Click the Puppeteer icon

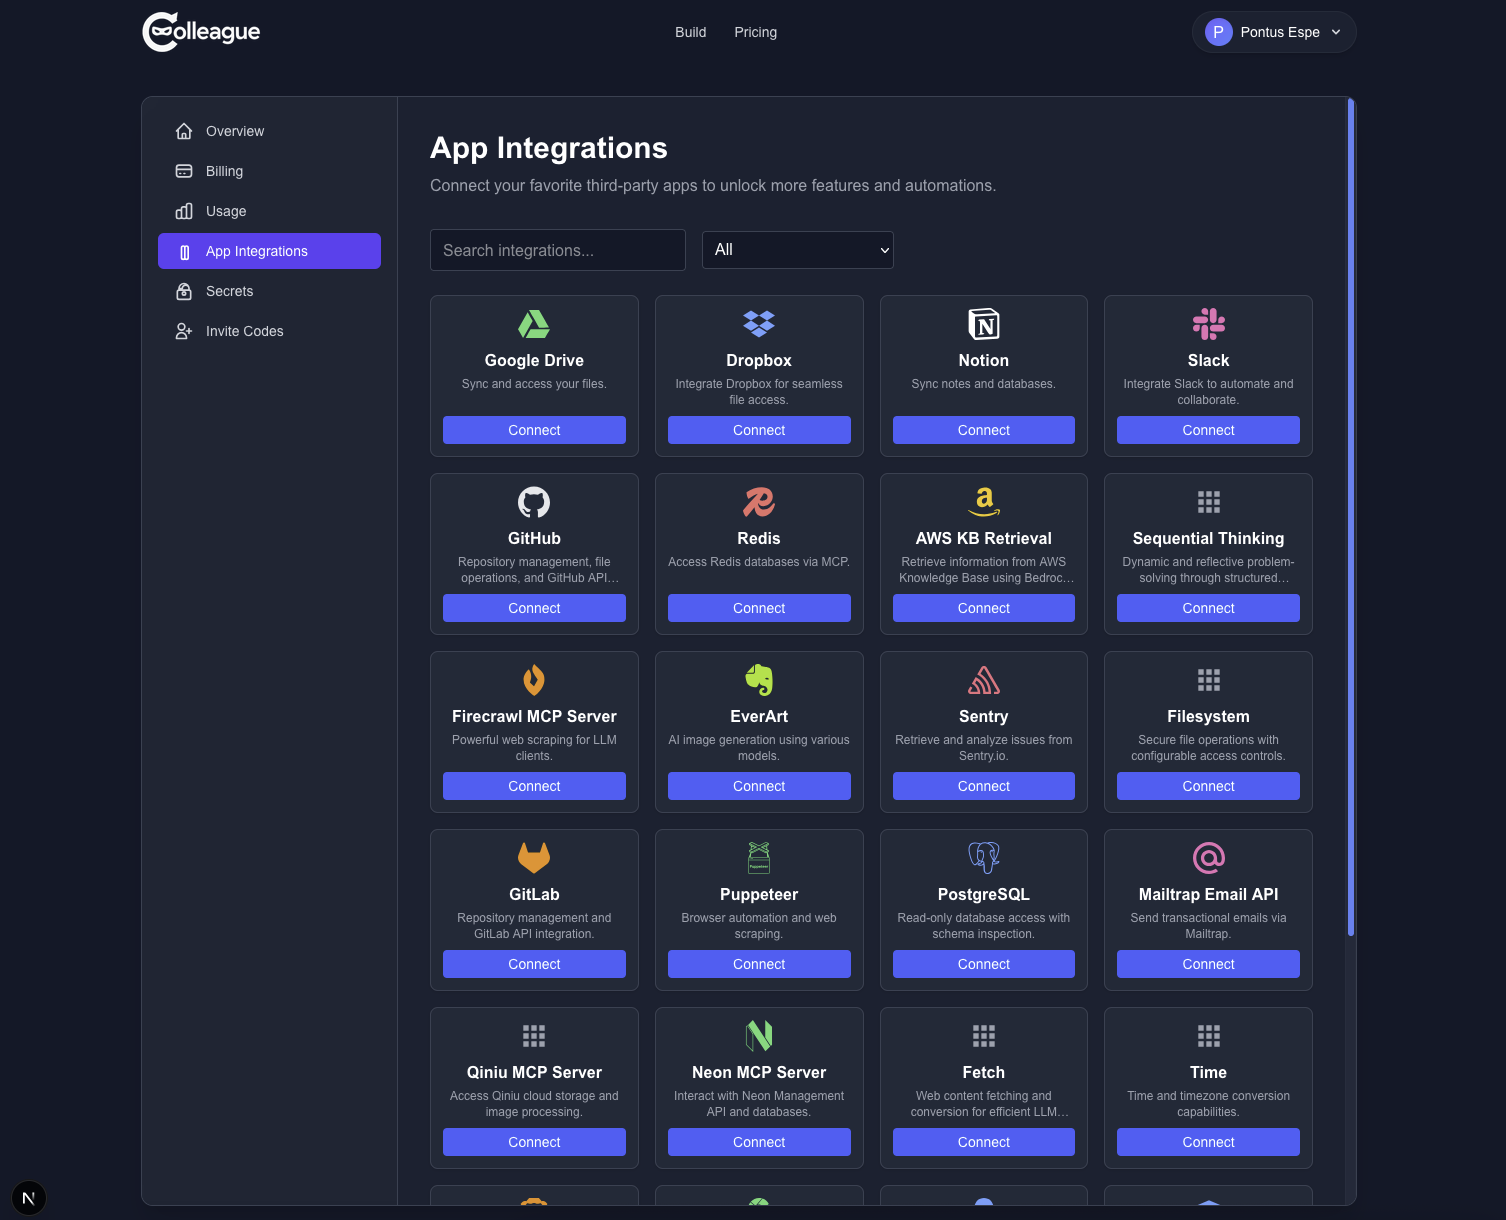pos(759,858)
